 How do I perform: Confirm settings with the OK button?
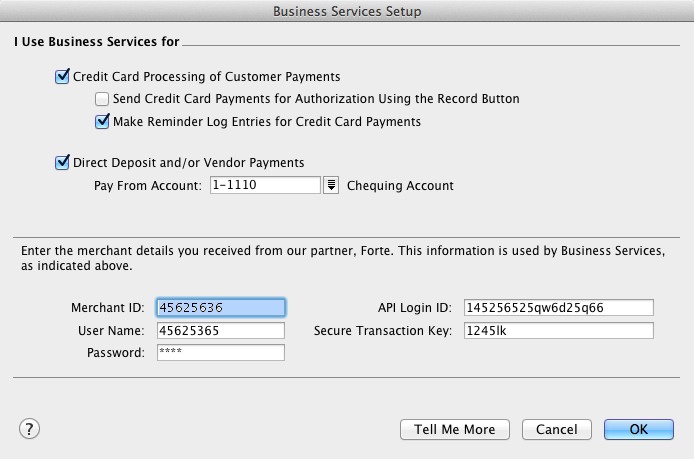(x=639, y=429)
